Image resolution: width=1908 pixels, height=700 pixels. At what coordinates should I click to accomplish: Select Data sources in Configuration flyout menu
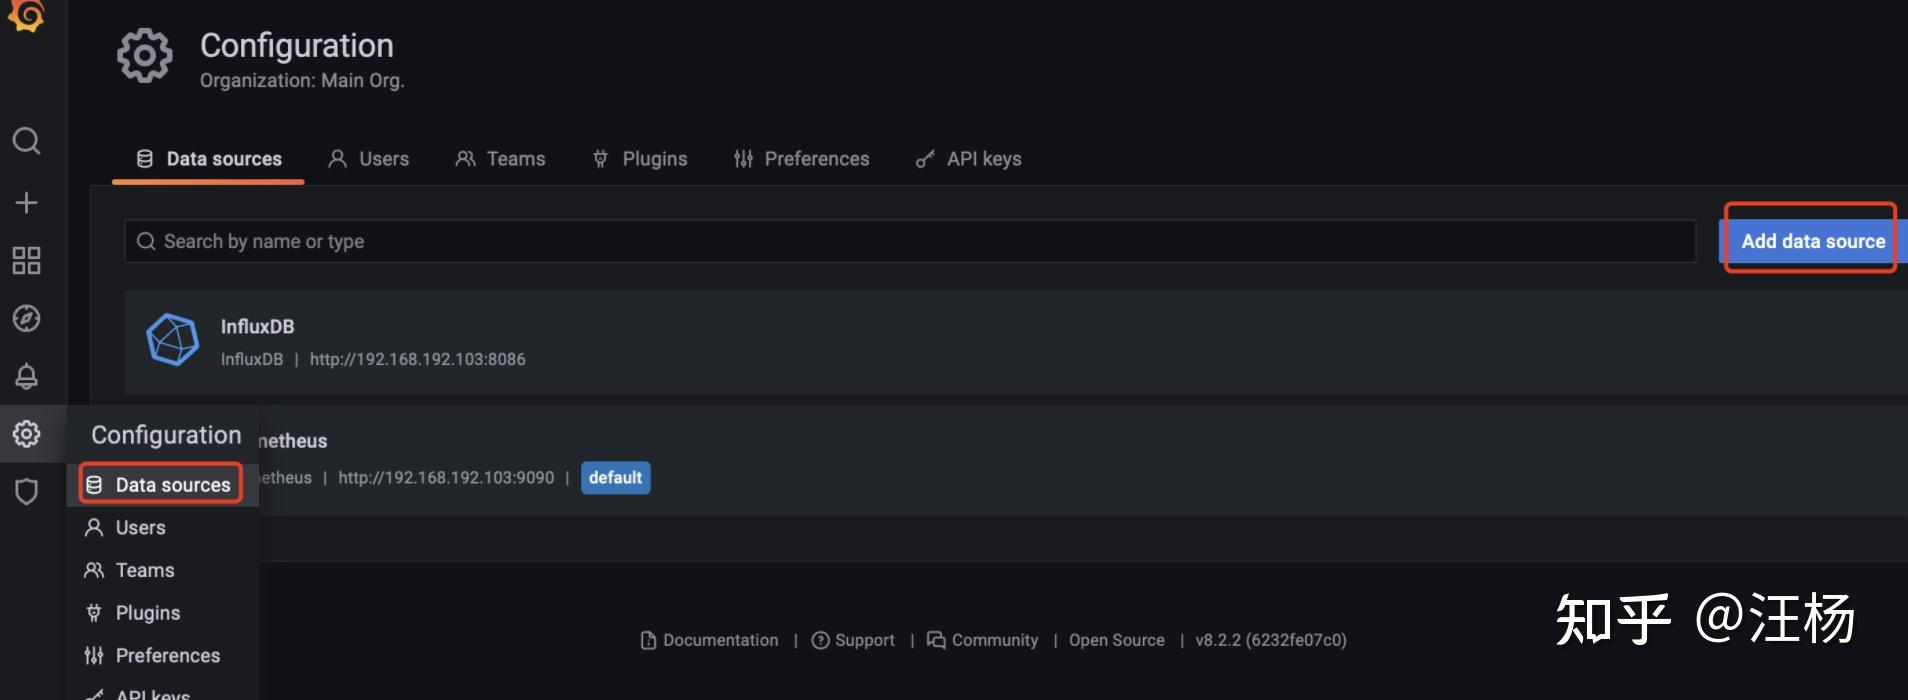(161, 485)
